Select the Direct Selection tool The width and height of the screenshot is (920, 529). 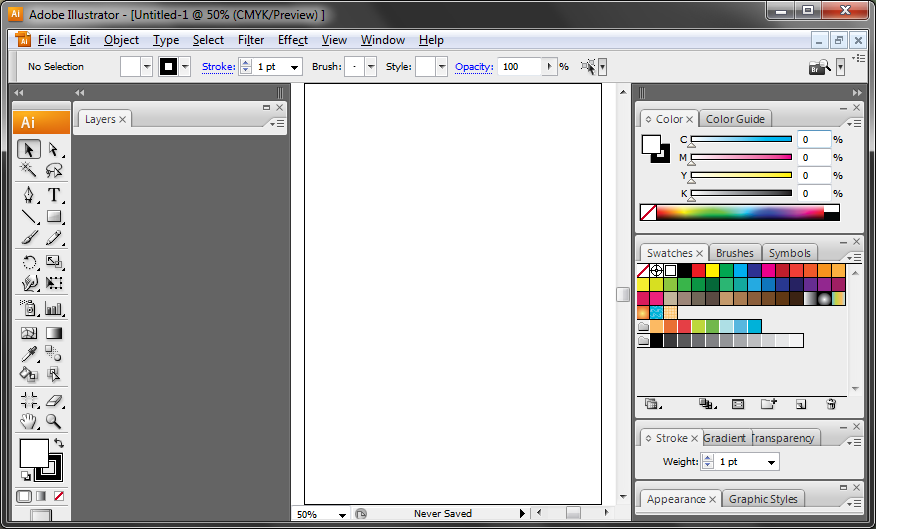[x=53, y=149]
